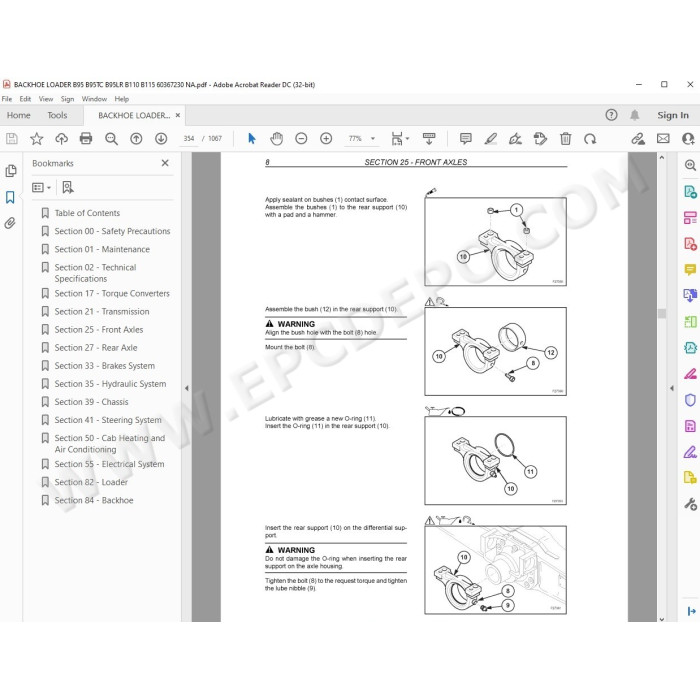Go to next page arrow
The width and height of the screenshot is (700, 700).
tap(161, 139)
